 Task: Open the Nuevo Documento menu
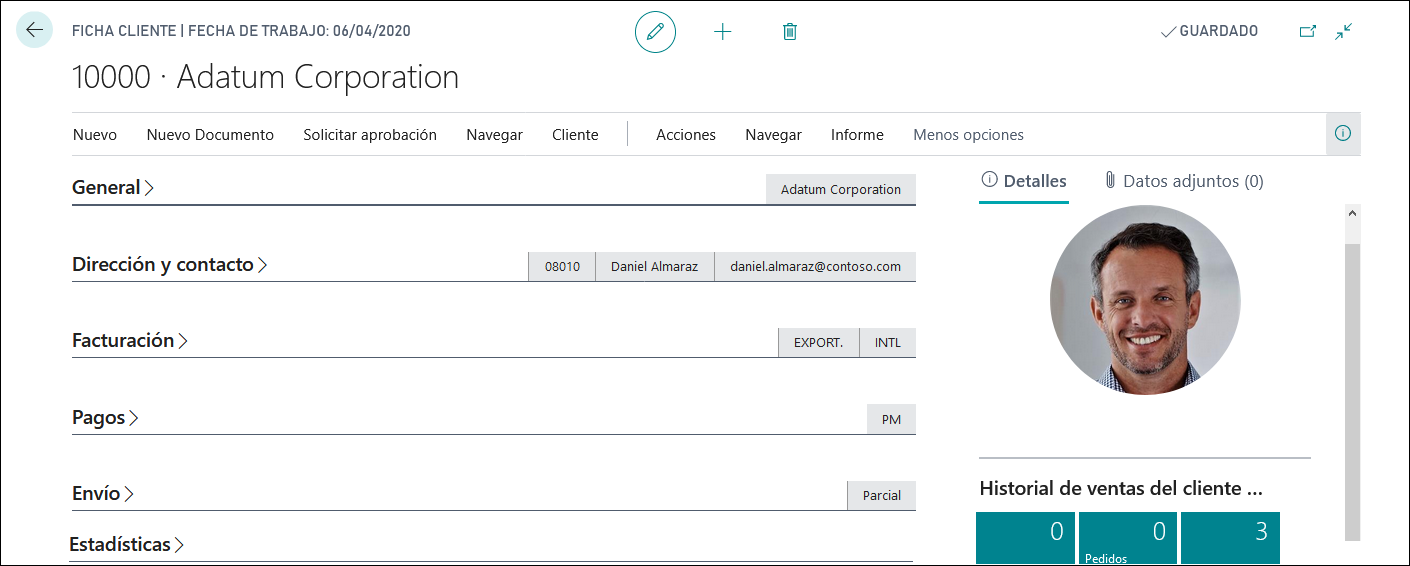point(210,135)
